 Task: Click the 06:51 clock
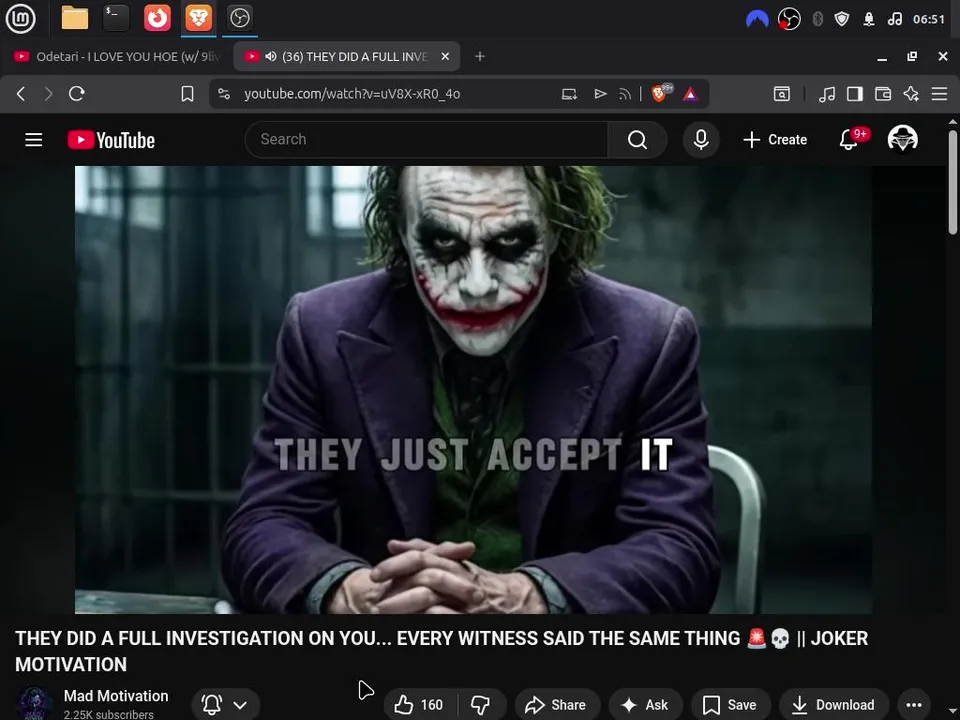929,19
